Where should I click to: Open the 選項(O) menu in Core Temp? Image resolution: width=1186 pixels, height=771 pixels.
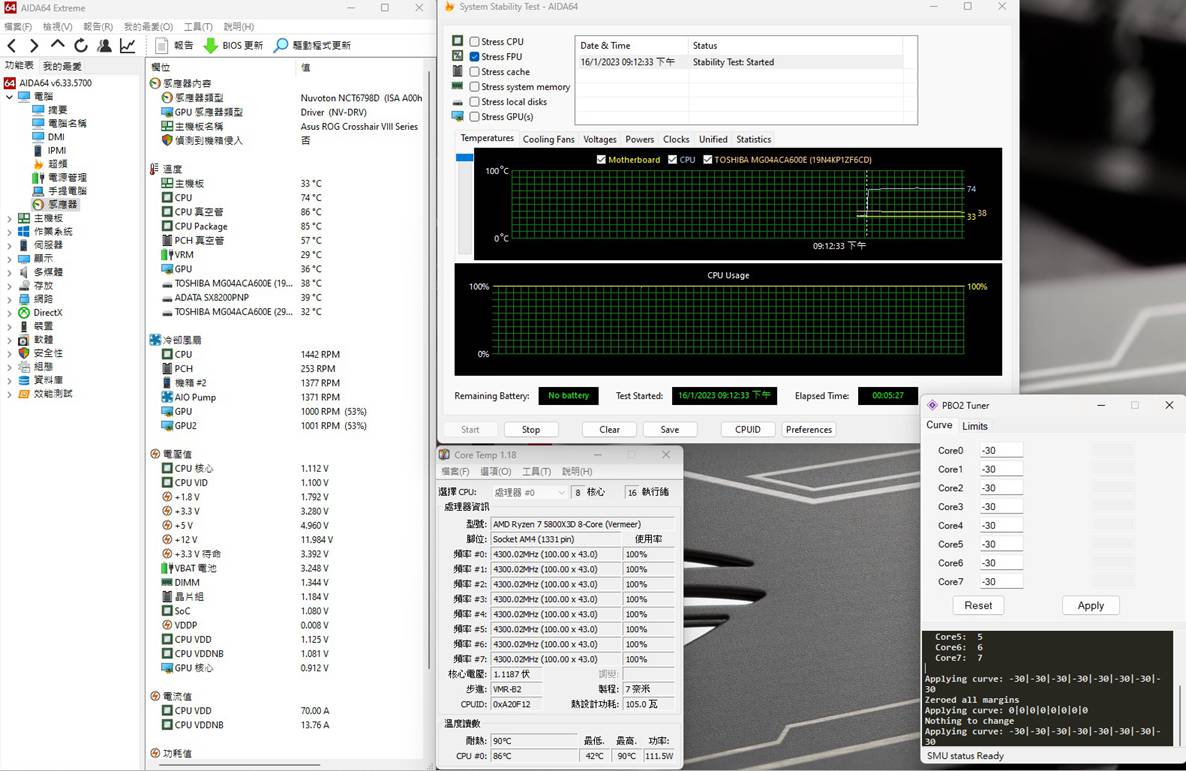495,471
